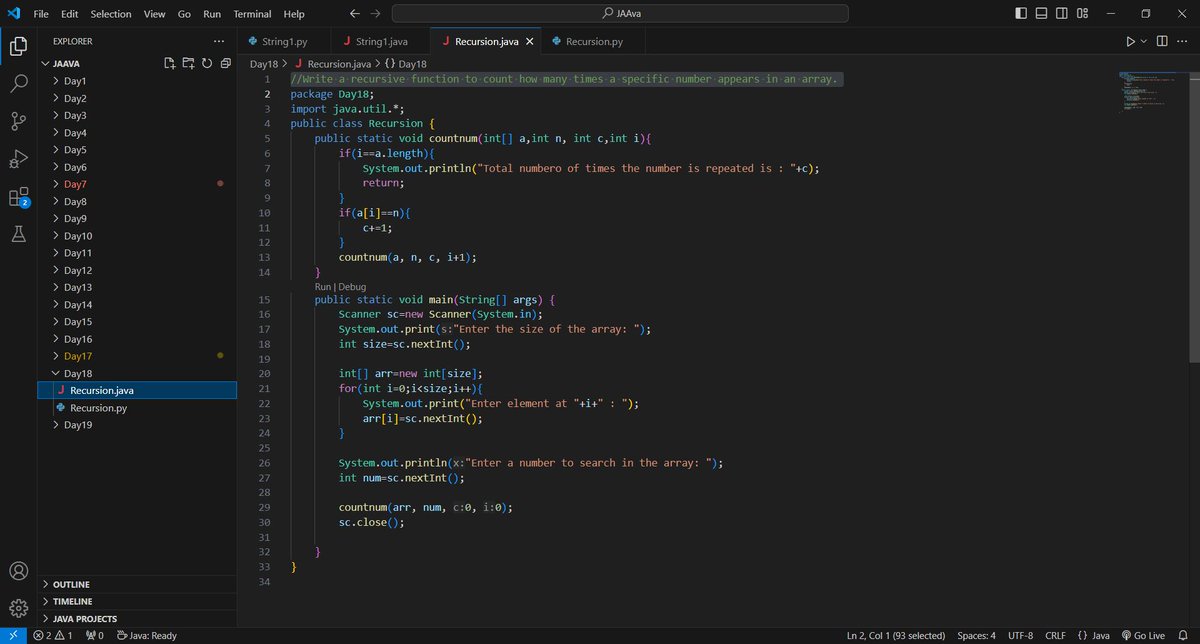Expand the Day7 folder

pos(137,184)
